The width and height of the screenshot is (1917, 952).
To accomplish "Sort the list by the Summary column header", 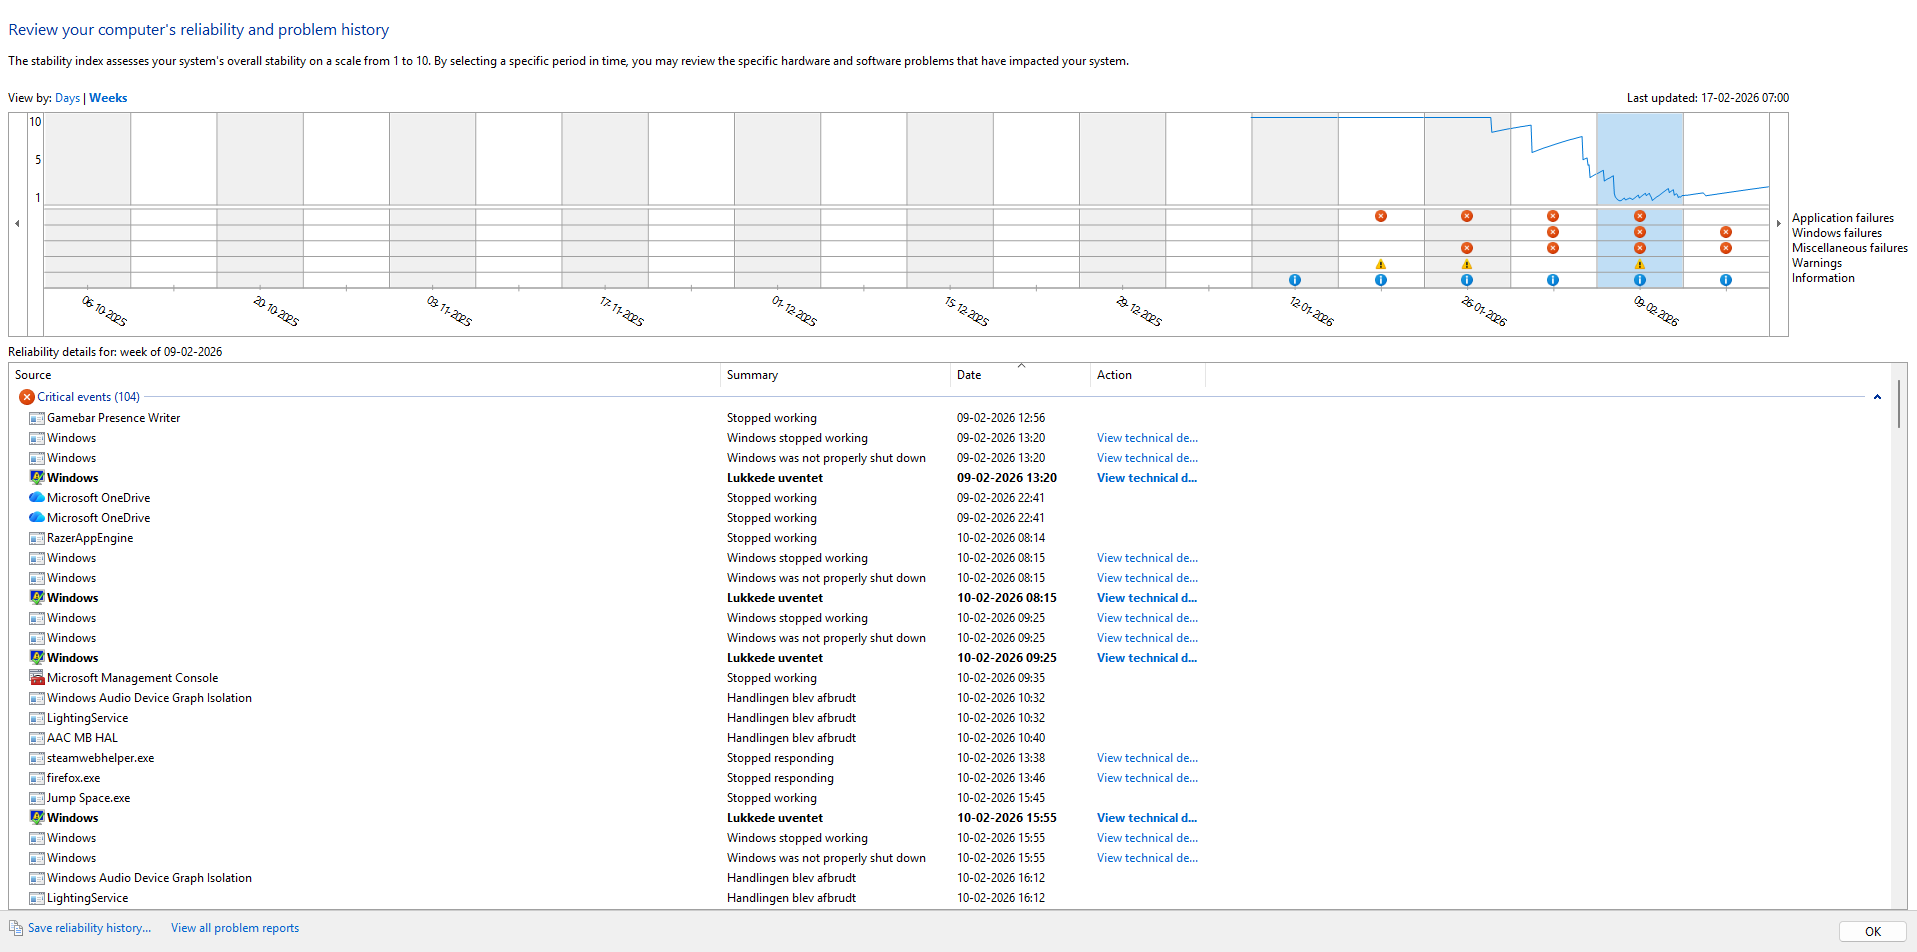I will coord(835,375).
